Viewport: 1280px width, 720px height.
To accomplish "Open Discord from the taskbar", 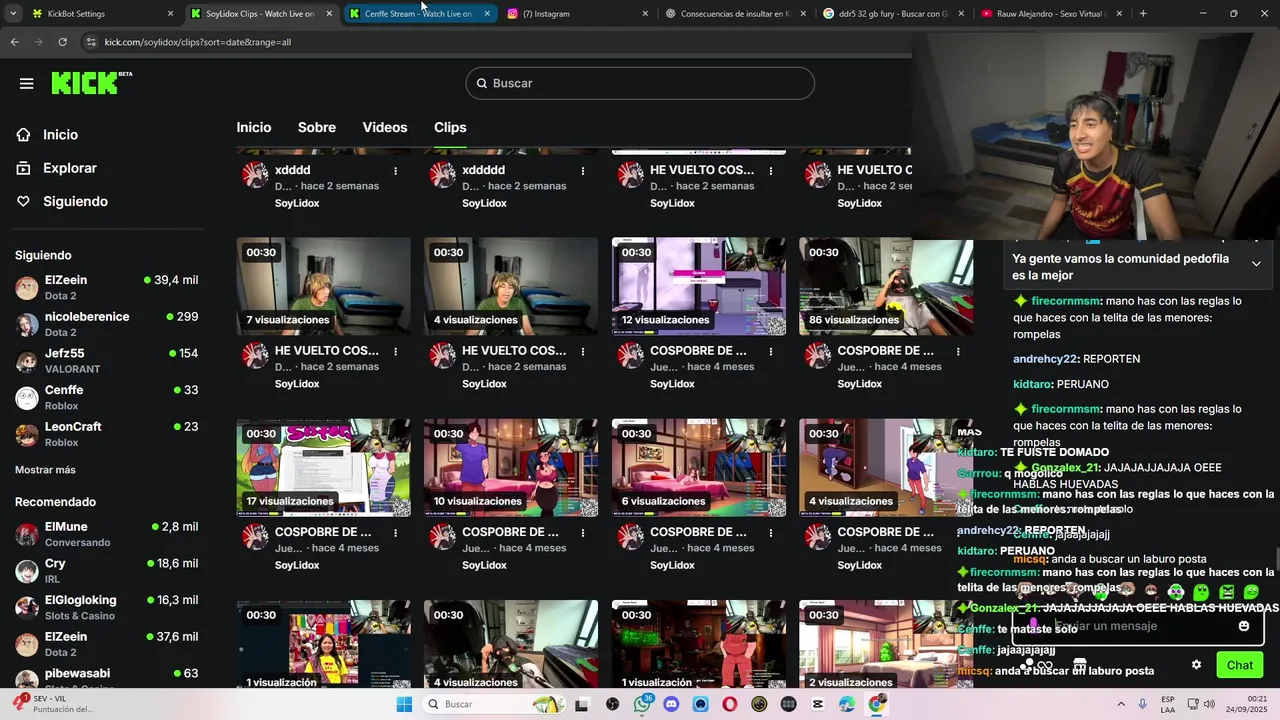I will tap(671, 704).
